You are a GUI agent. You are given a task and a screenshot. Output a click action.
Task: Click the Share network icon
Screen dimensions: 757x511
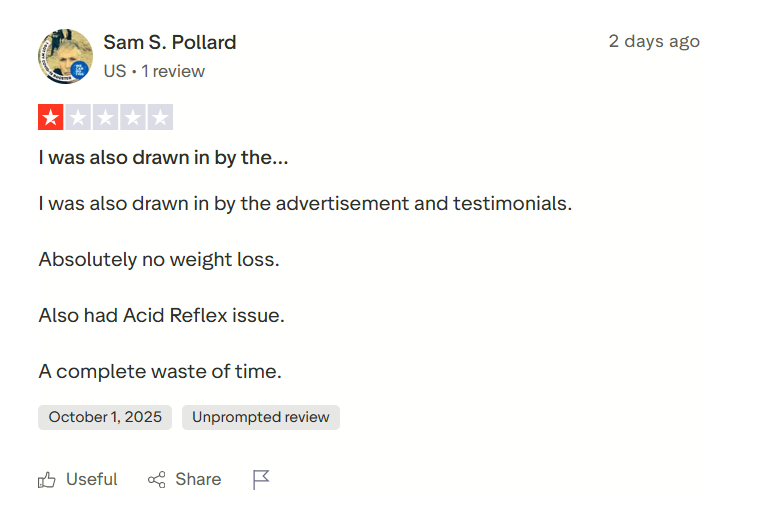click(157, 480)
